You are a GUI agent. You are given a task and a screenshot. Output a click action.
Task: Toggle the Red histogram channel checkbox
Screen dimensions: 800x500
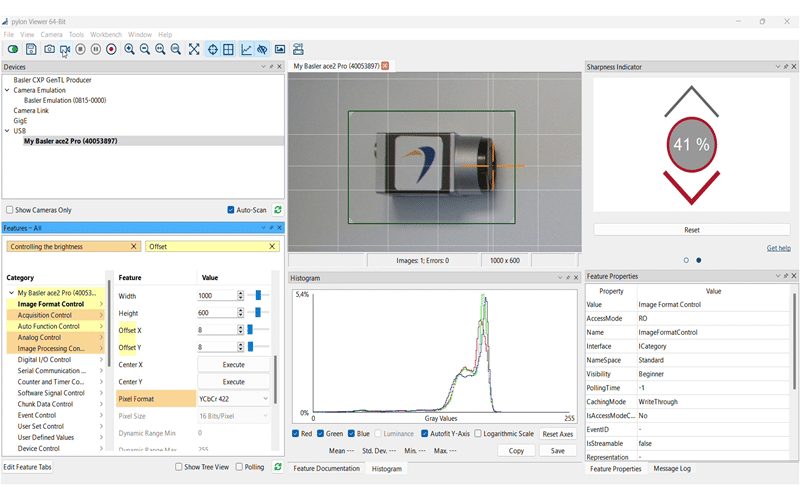click(x=295, y=434)
